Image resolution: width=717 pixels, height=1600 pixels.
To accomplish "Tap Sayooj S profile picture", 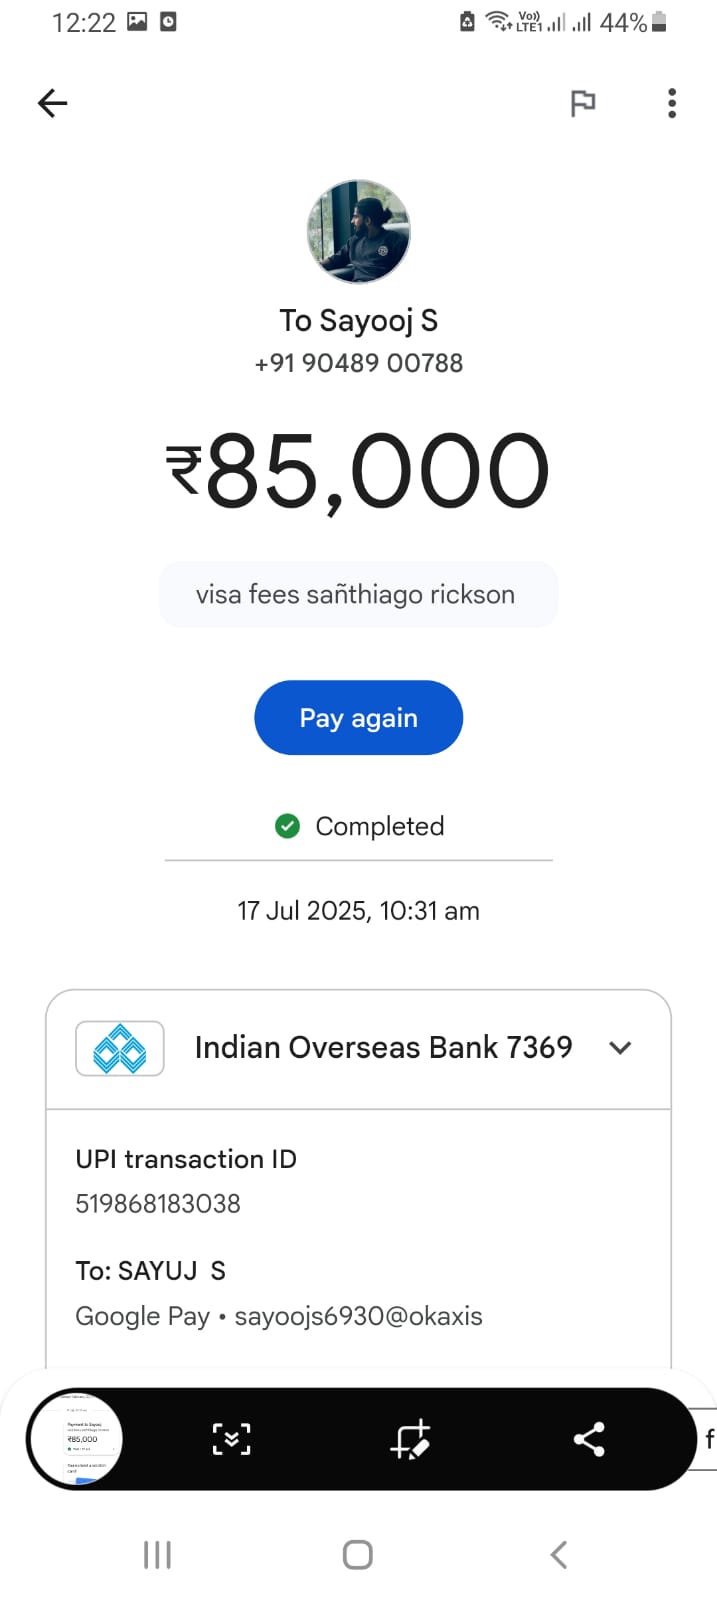I will [x=358, y=232].
